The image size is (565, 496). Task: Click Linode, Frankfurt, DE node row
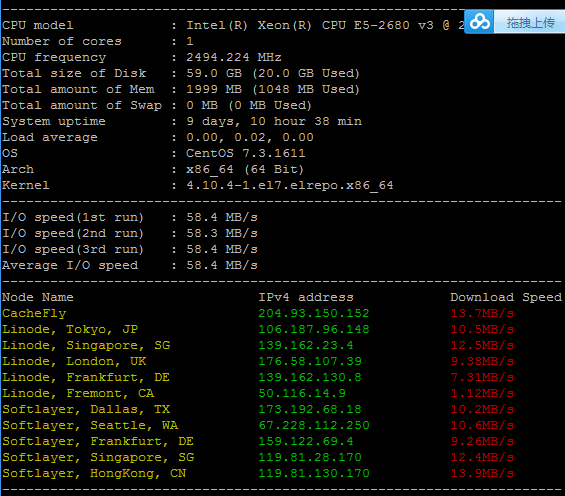86,377
